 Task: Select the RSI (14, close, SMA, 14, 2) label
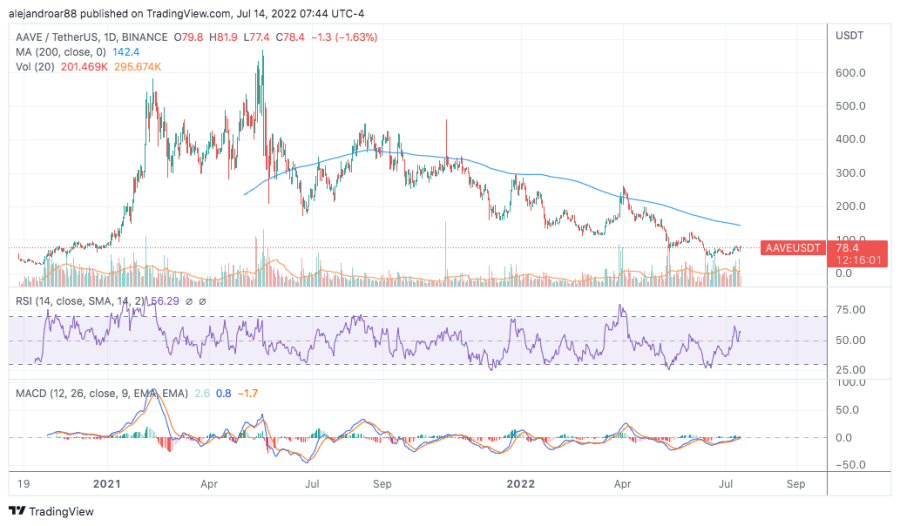[80, 301]
